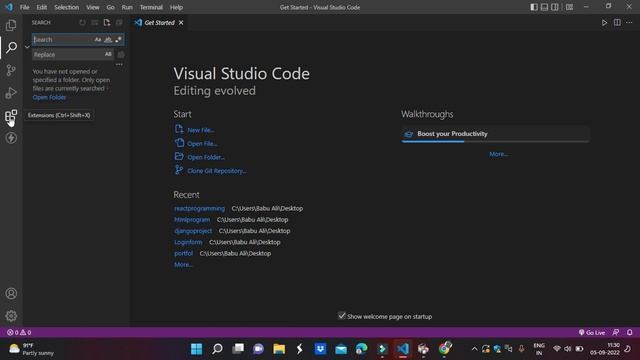Split the editor to the right
This screenshot has height=360, width=640.
[617, 22]
